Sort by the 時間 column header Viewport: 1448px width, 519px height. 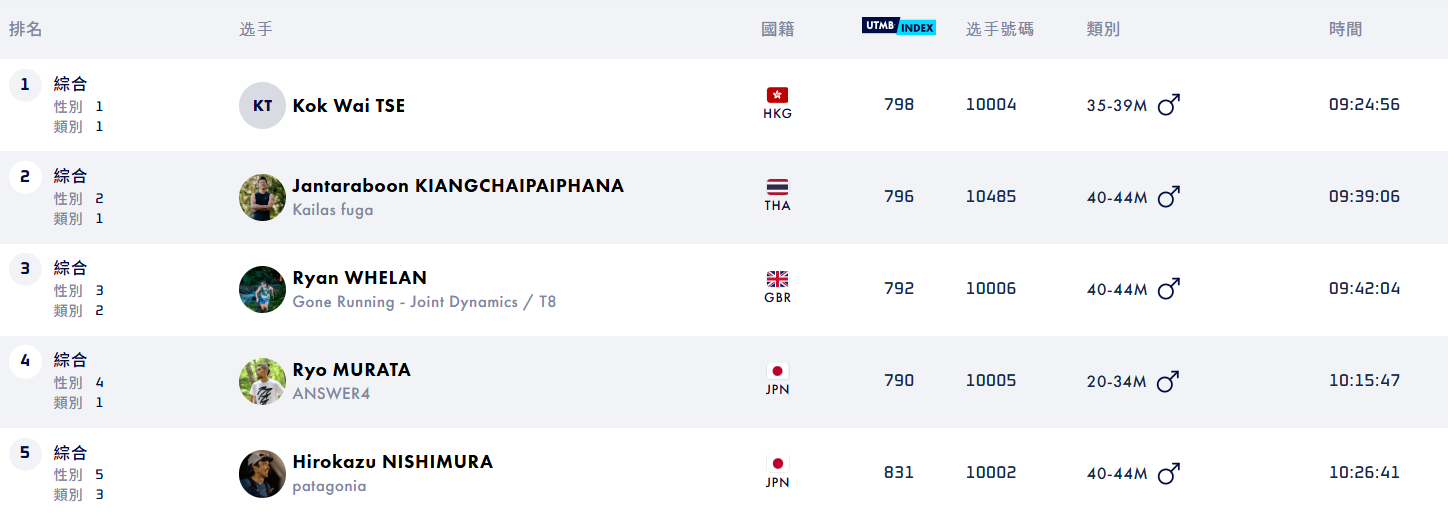tap(1345, 30)
